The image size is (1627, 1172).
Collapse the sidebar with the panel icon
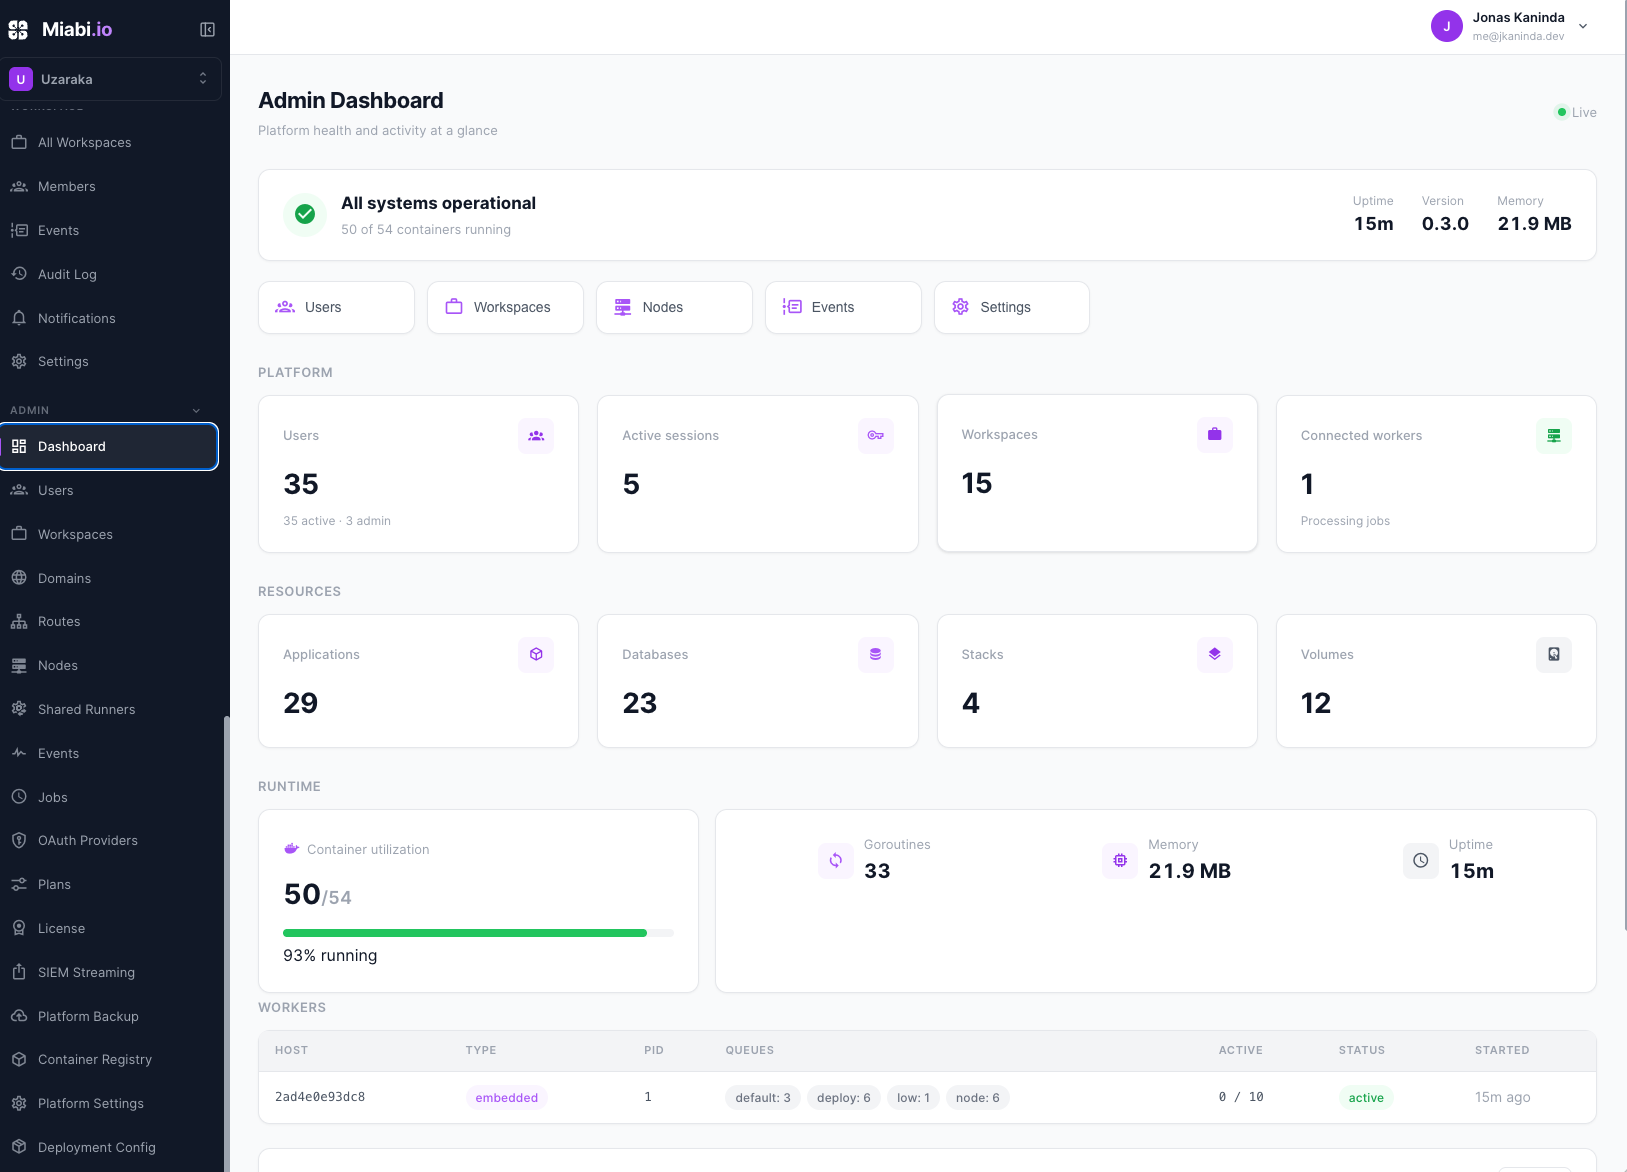point(207,30)
